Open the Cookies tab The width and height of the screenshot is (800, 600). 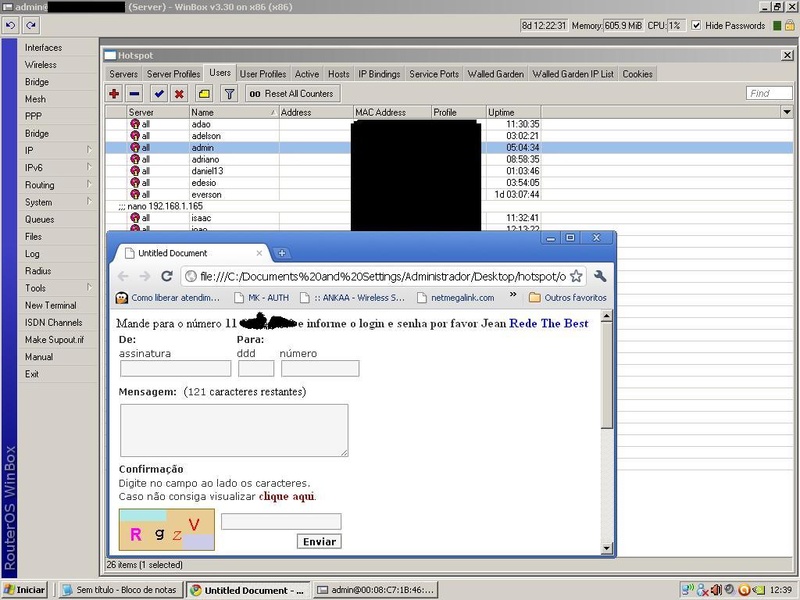(x=637, y=74)
